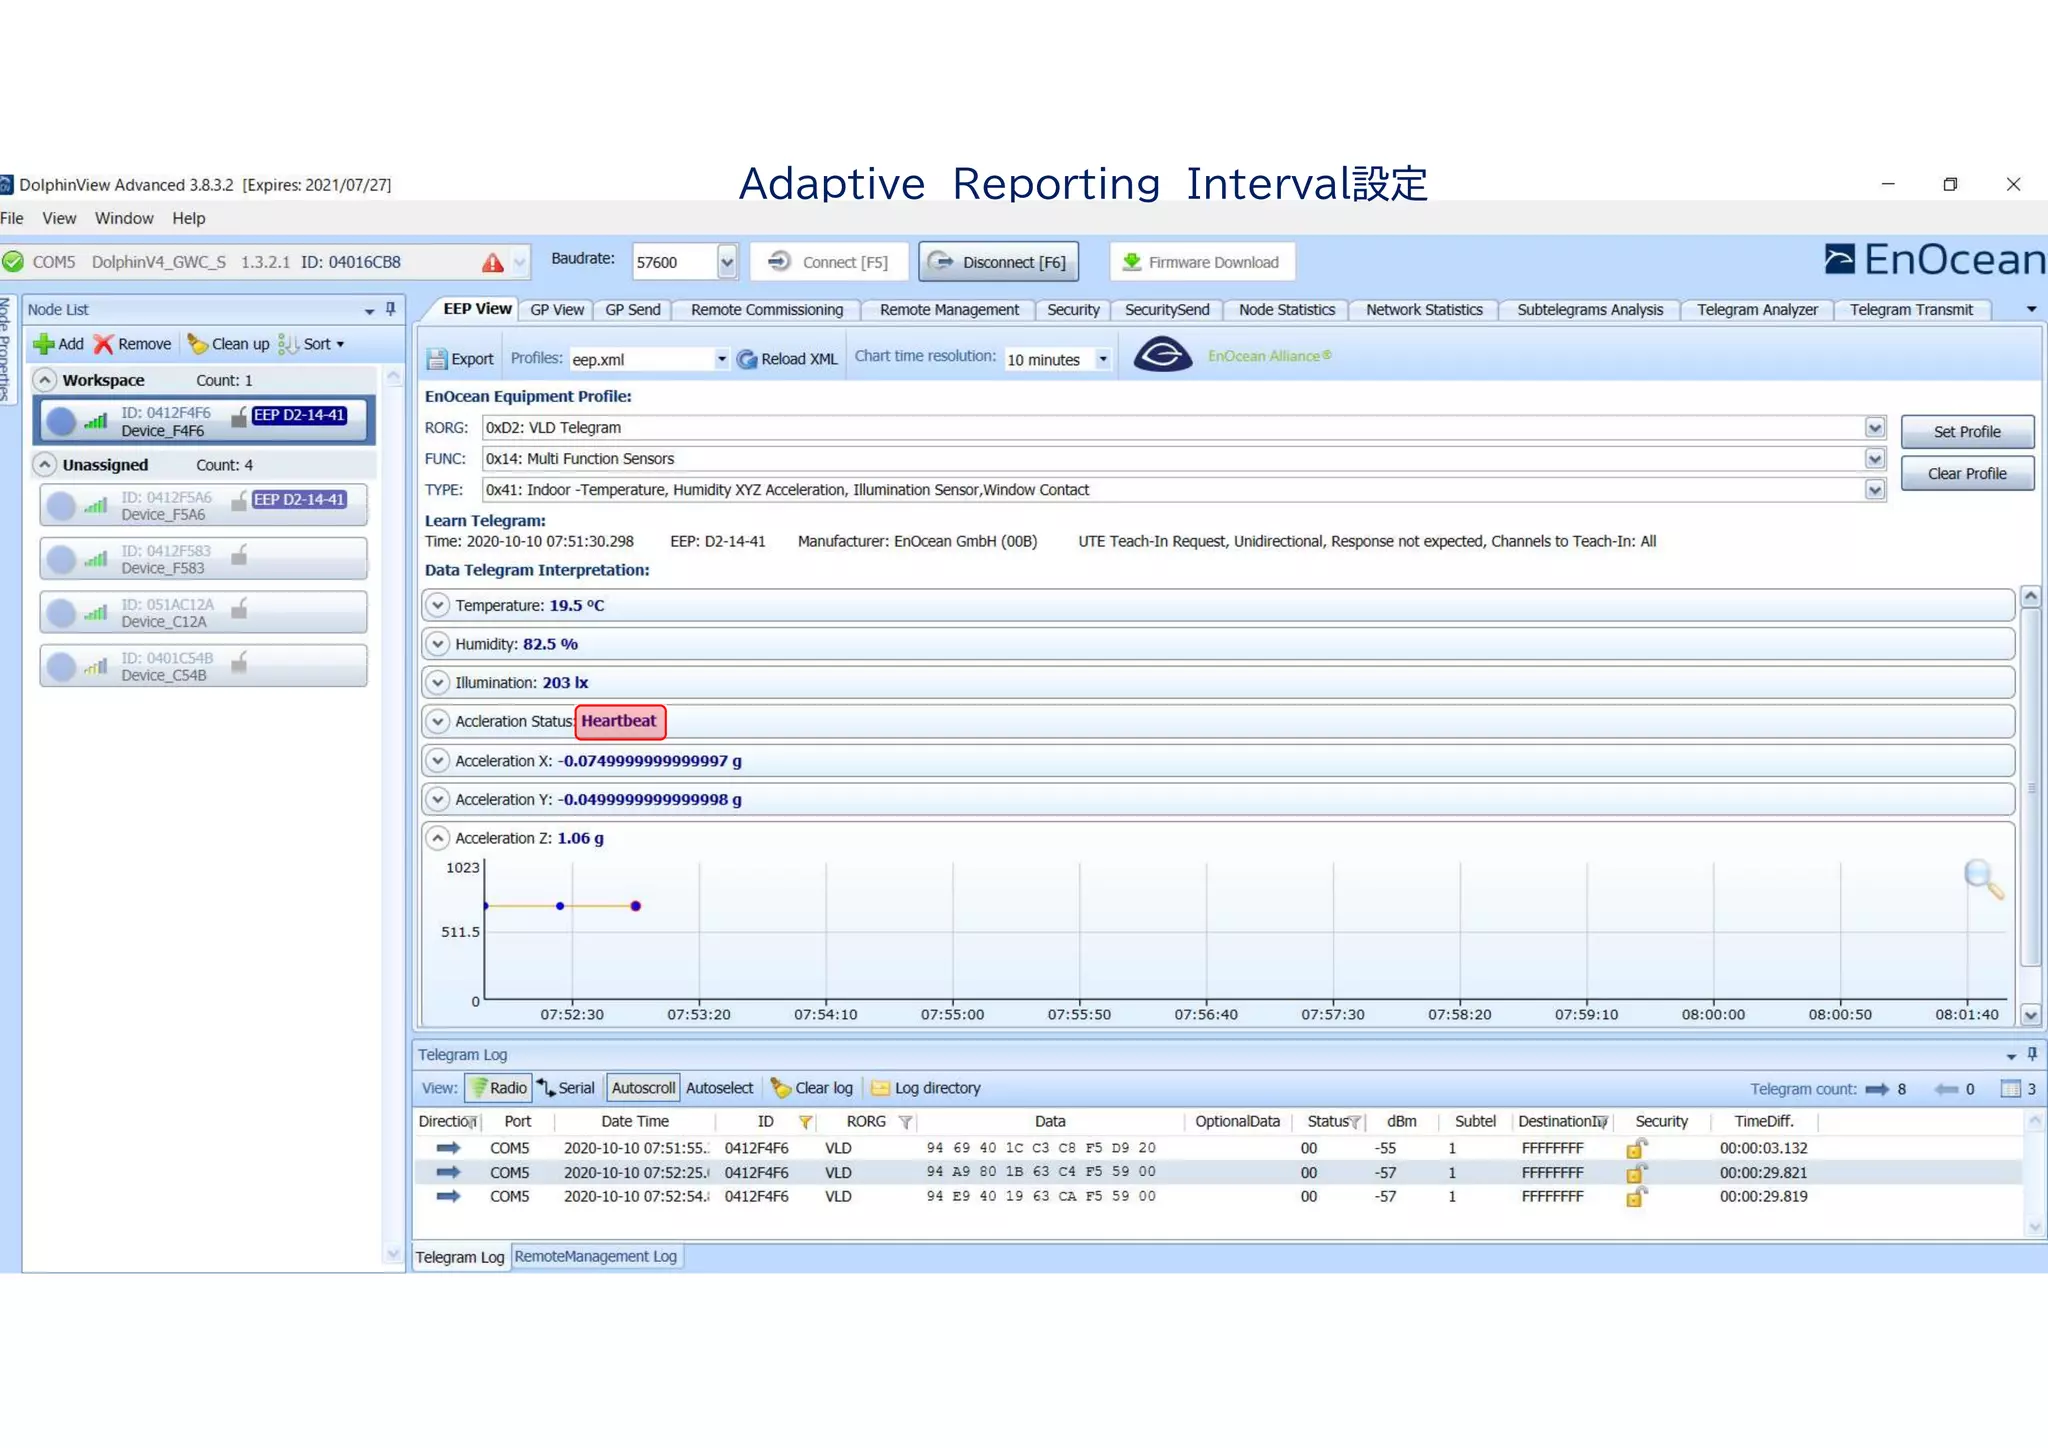Click the Add node icon
This screenshot has width=2048, height=1448.
pyautogui.click(x=43, y=344)
